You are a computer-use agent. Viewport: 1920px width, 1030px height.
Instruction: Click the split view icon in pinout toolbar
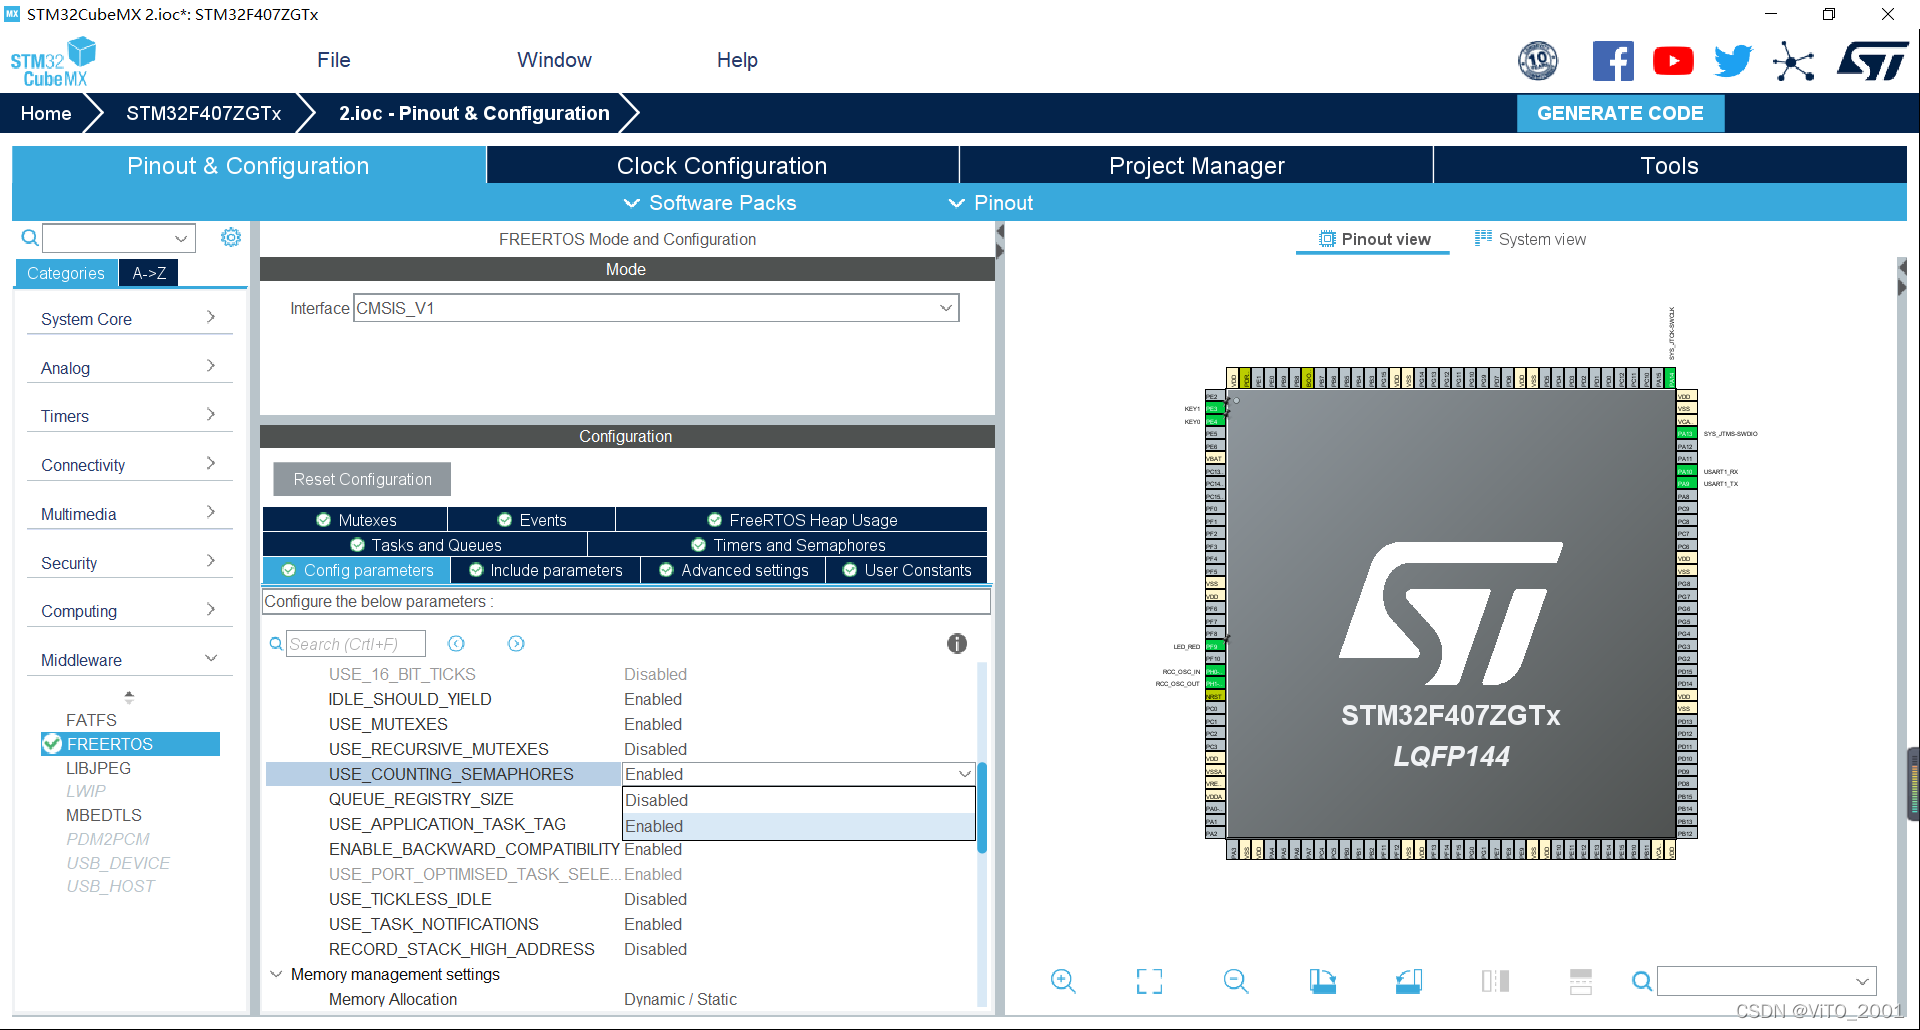(x=1495, y=981)
